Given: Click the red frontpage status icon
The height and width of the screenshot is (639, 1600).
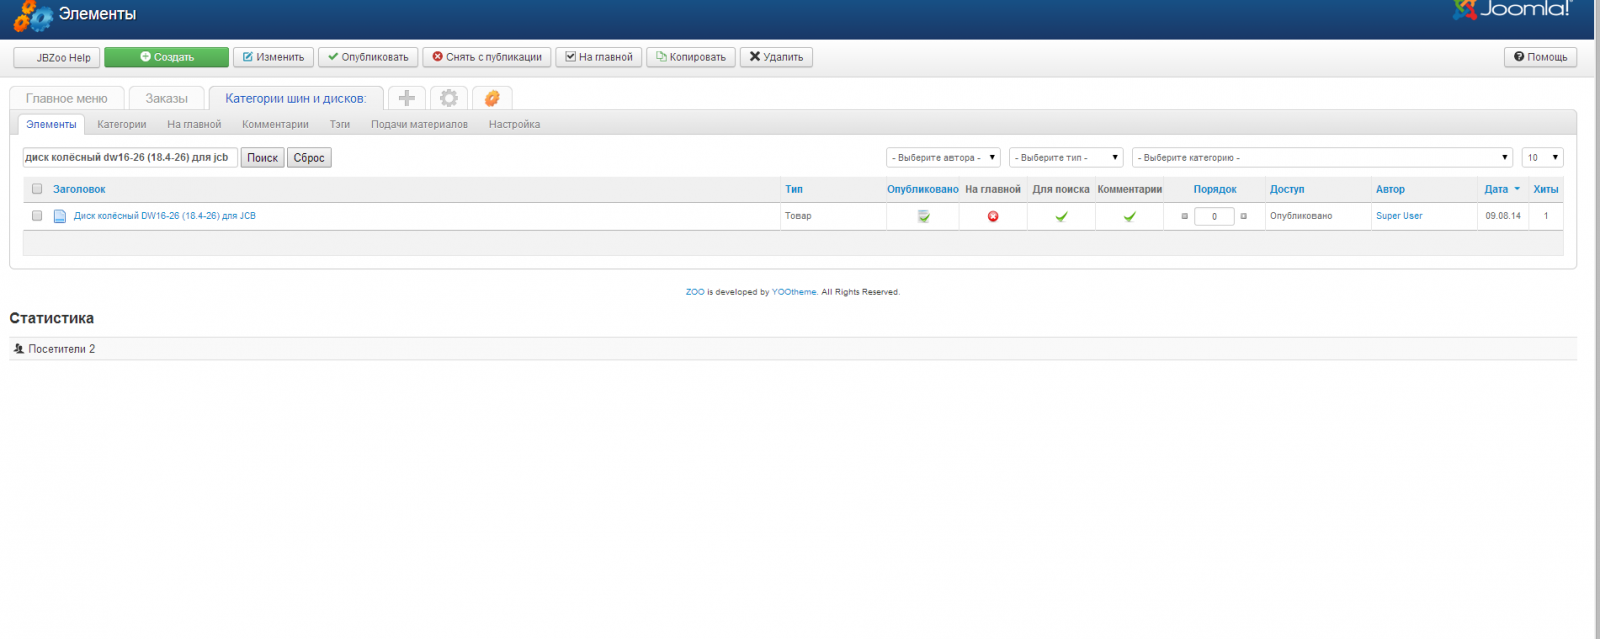Looking at the screenshot, I should [993, 216].
